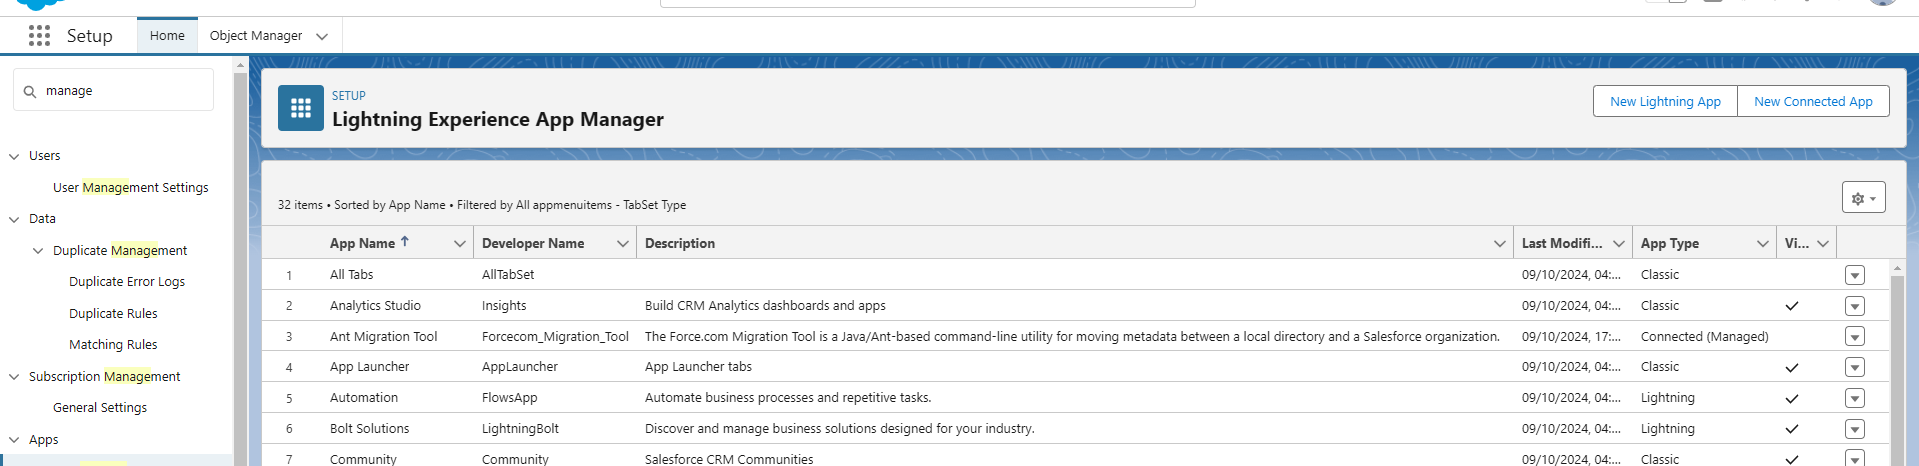Click the search magnifier icon in Quick Find
The width and height of the screenshot is (1919, 466).
30,91
